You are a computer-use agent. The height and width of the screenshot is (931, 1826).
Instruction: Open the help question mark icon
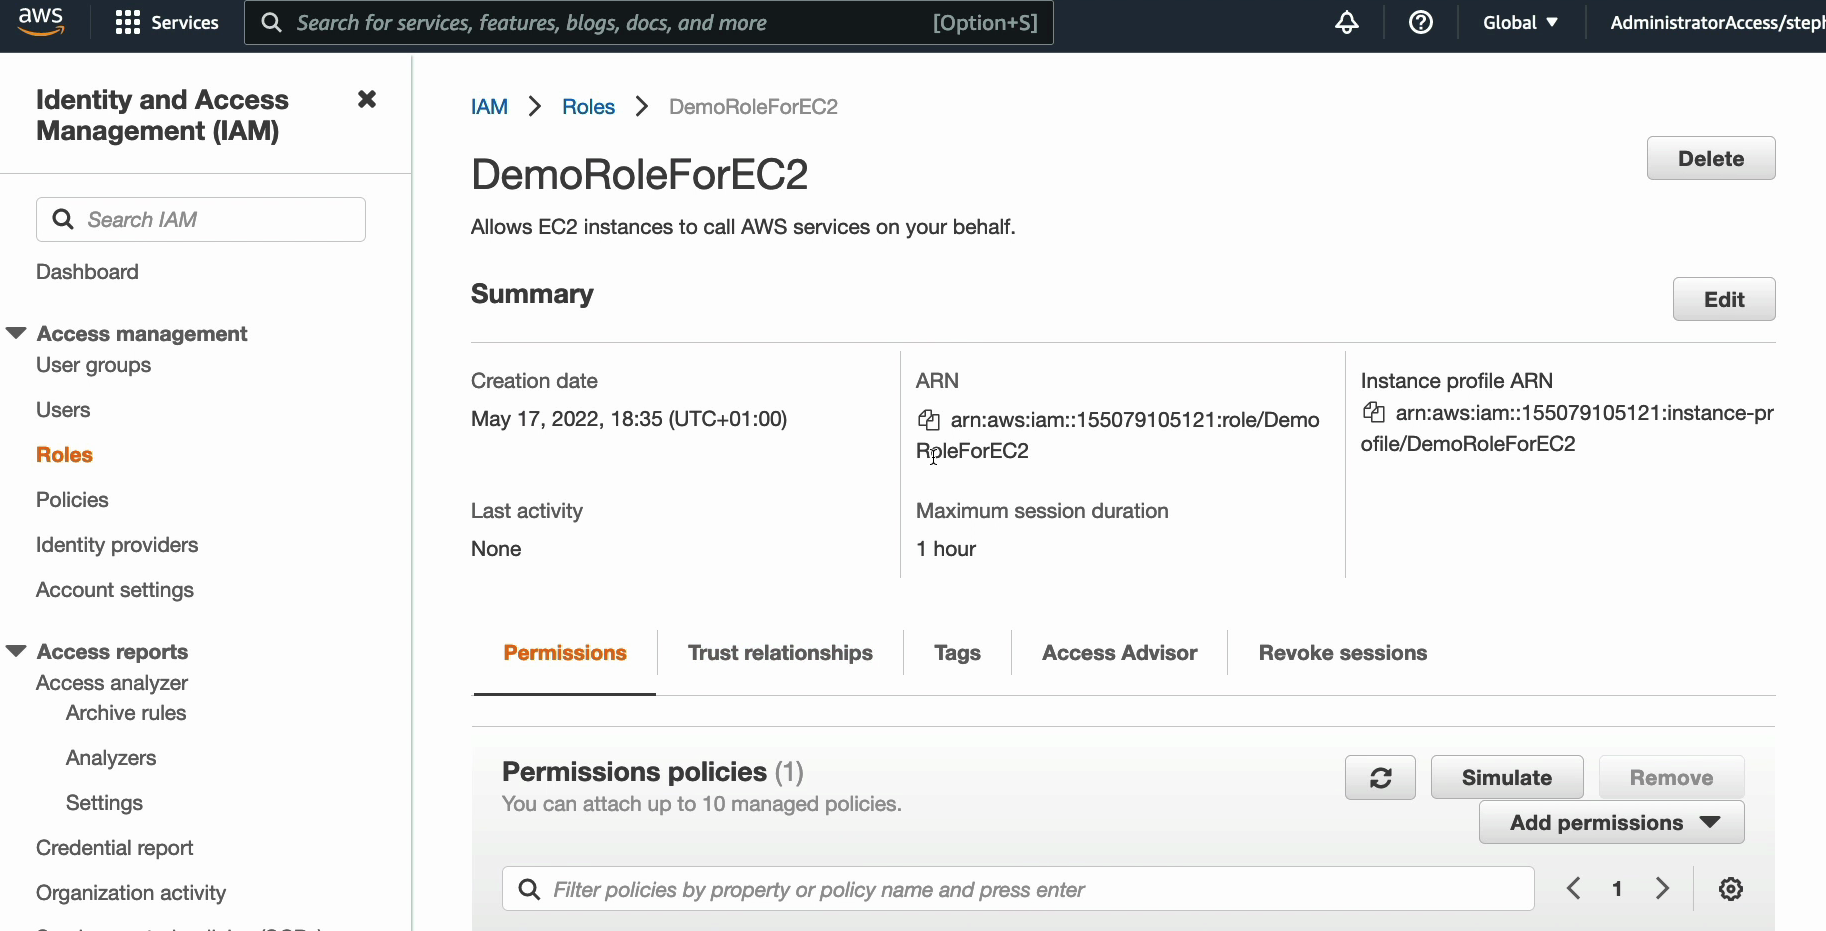1420,22
